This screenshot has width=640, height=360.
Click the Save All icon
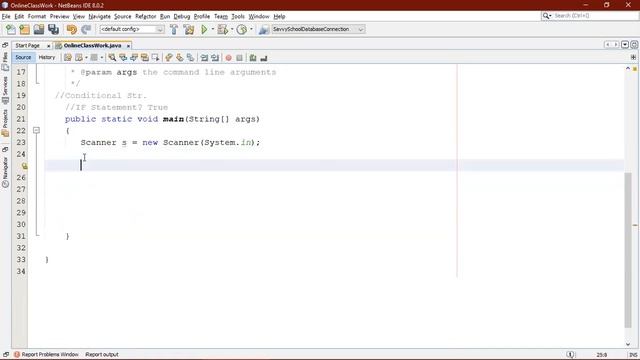(x=53, y=29)
